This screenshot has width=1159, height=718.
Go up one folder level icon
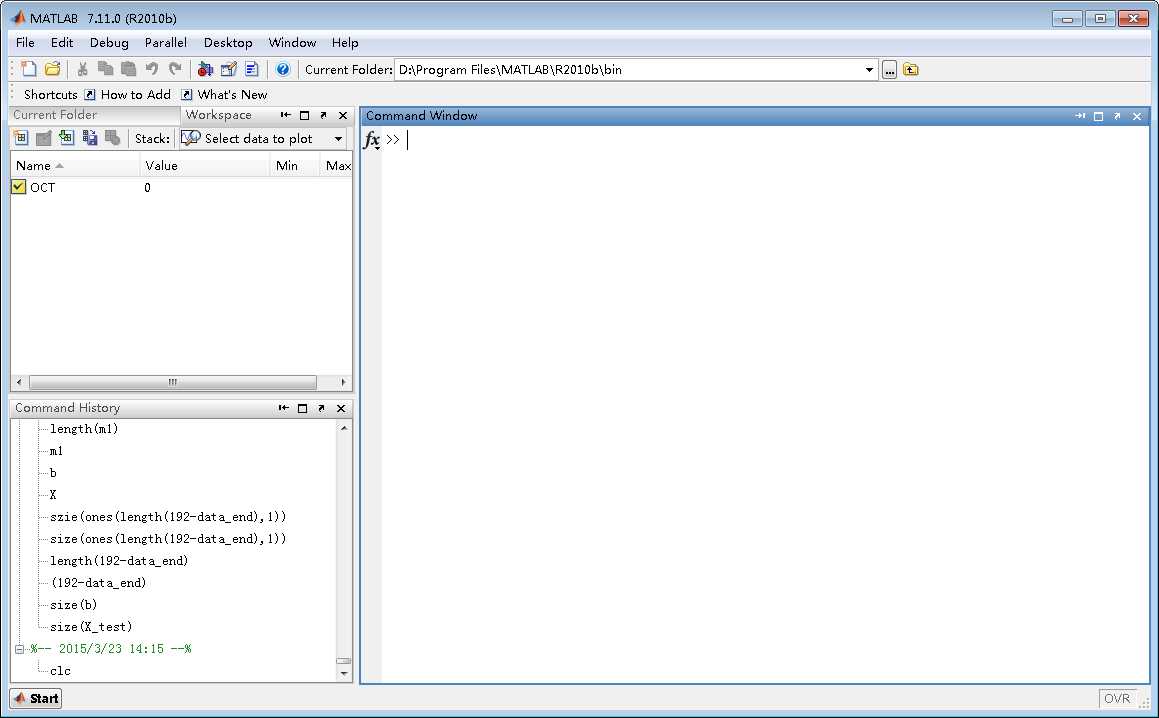tap(911, 70)
